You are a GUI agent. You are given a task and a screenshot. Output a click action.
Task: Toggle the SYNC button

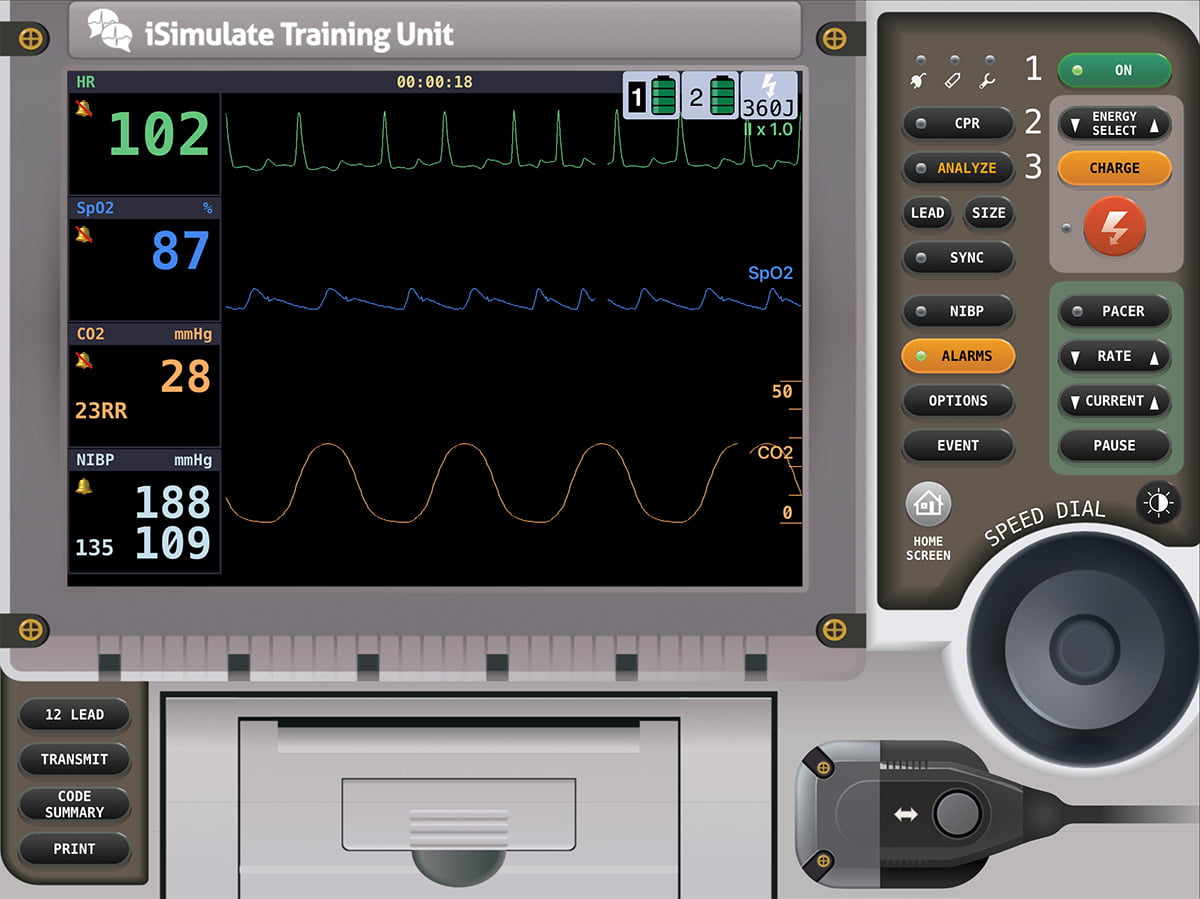[x=958, y=258]
